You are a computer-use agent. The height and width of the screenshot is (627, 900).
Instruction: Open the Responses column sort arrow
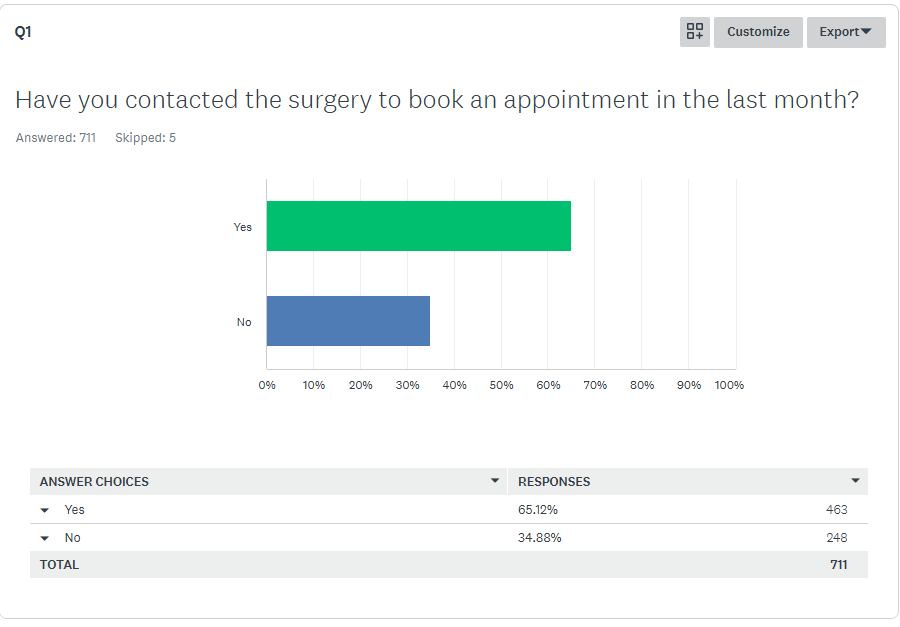855,481
